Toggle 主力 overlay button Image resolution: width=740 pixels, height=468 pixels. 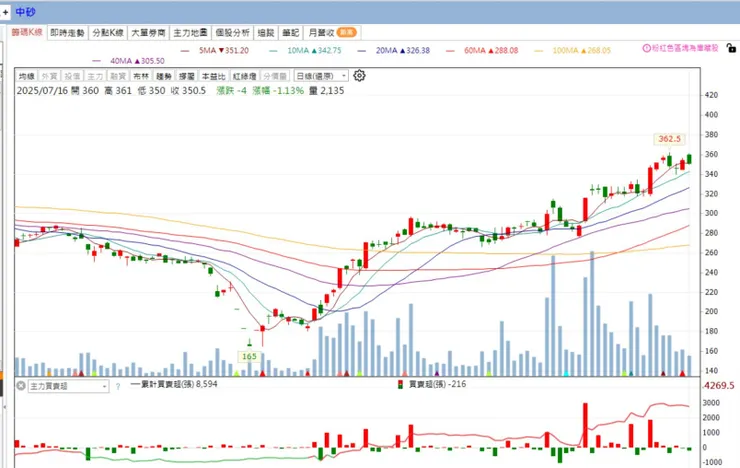95,76
